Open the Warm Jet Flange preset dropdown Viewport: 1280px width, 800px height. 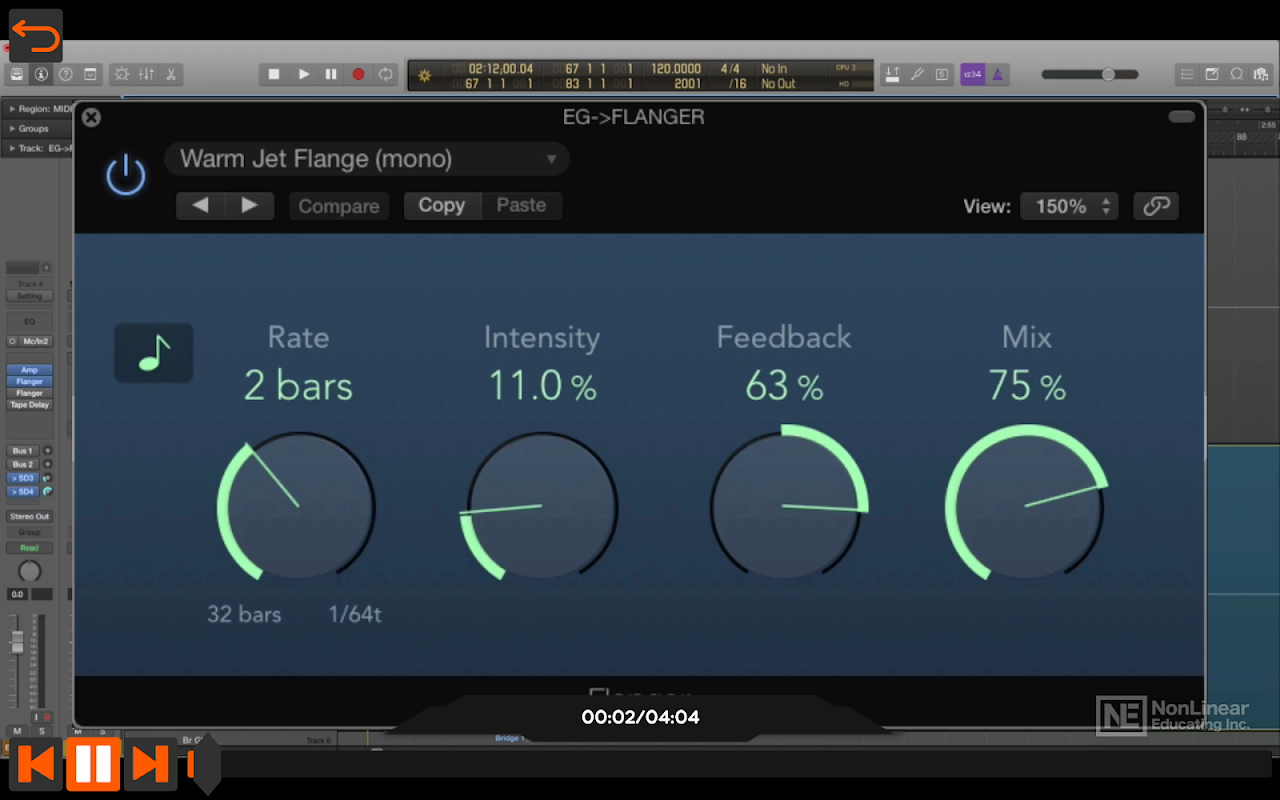(367, 159)
